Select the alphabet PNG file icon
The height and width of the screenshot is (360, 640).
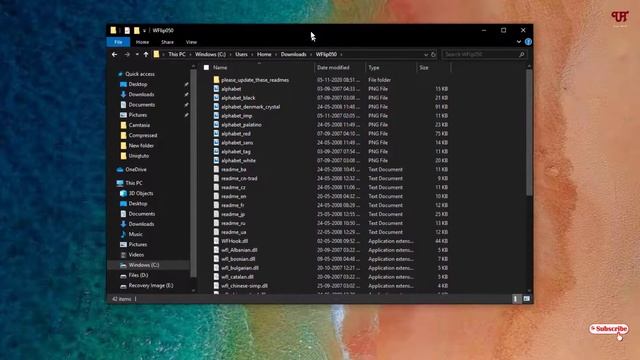tap(216, 89)
